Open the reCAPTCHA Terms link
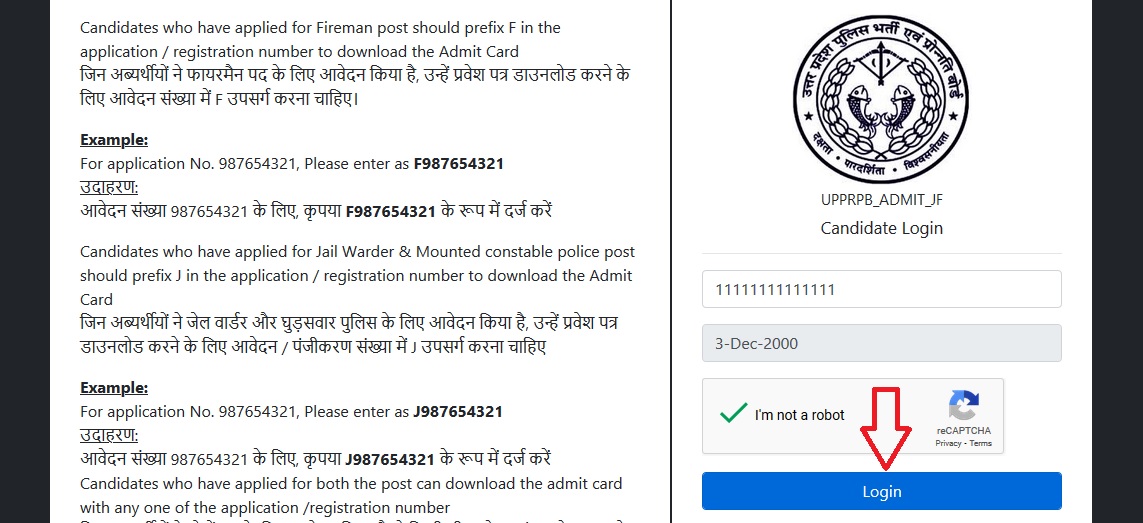This screenshot has height=523, width=1143. (x=980, y=443)
